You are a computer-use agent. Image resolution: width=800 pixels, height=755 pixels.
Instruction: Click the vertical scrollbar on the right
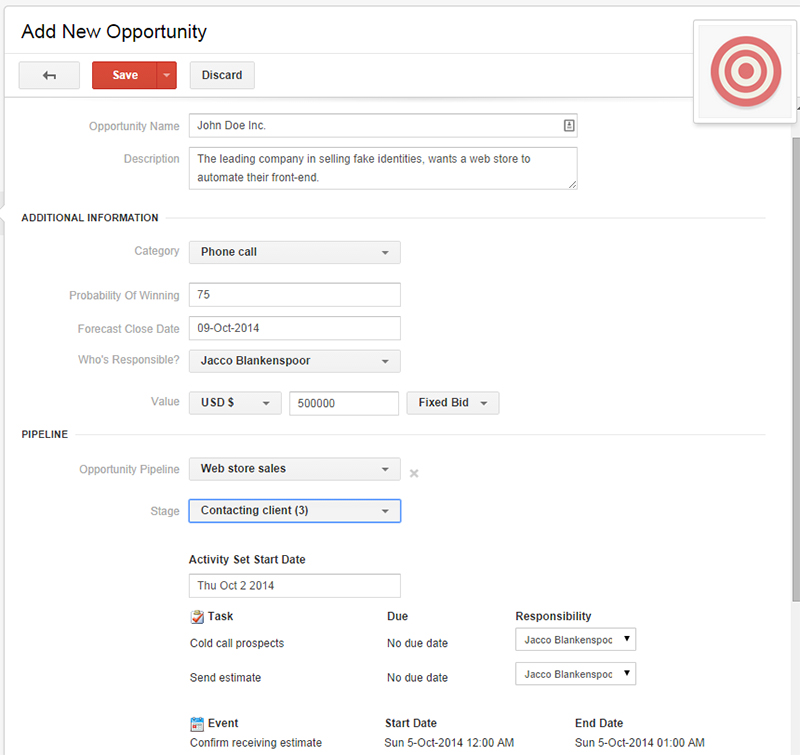795,350
